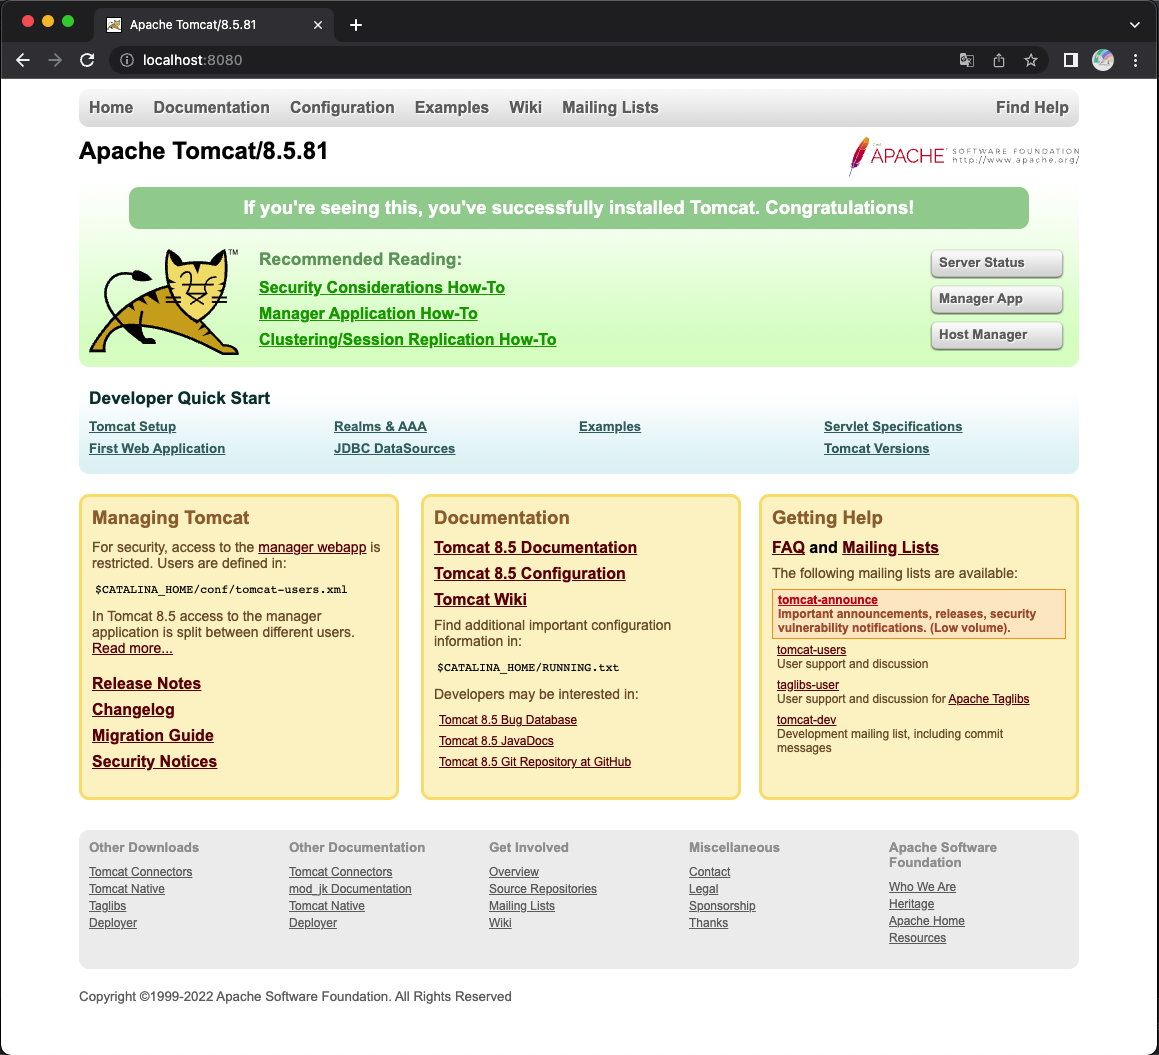This screenshot has width=1159, height=1055.
Task: Open Realms & AAA link
Action: click(380, 427)
